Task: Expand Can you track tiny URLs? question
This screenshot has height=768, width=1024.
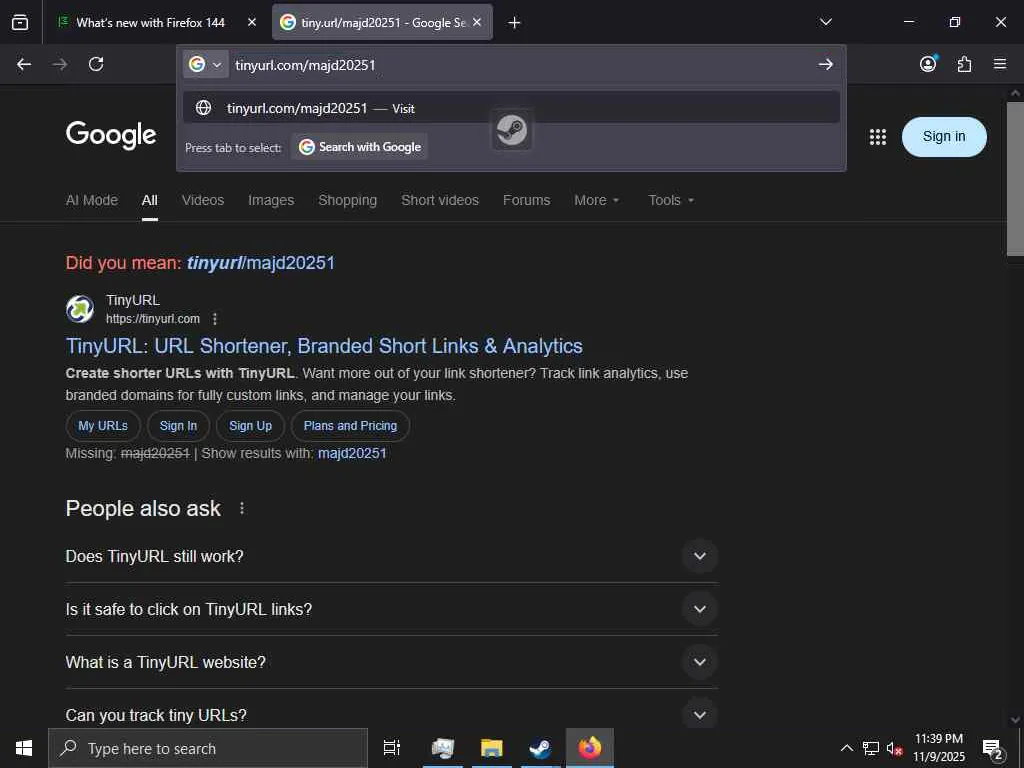Action: [392, 714]
